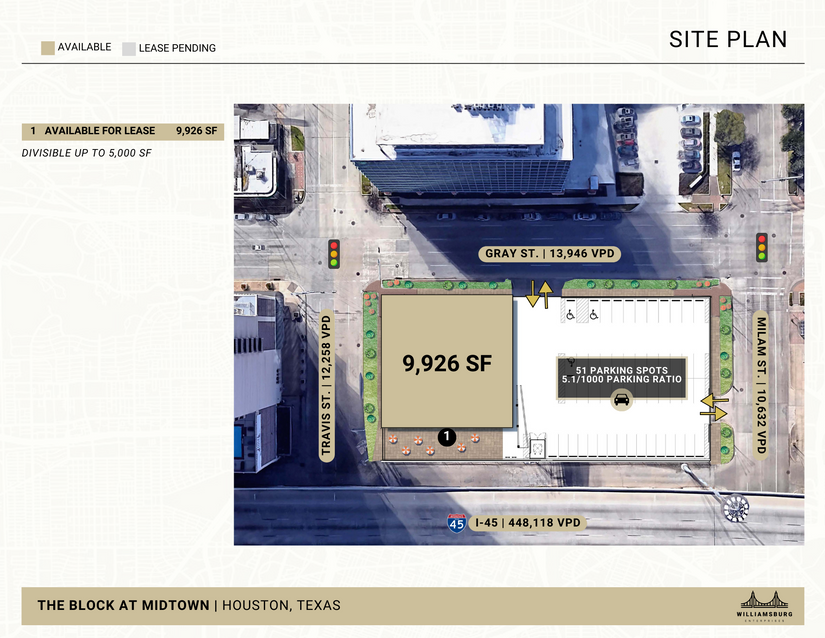Click the 51 Parking Spots info box
825x638 pixels.
[x=621, y=379]
